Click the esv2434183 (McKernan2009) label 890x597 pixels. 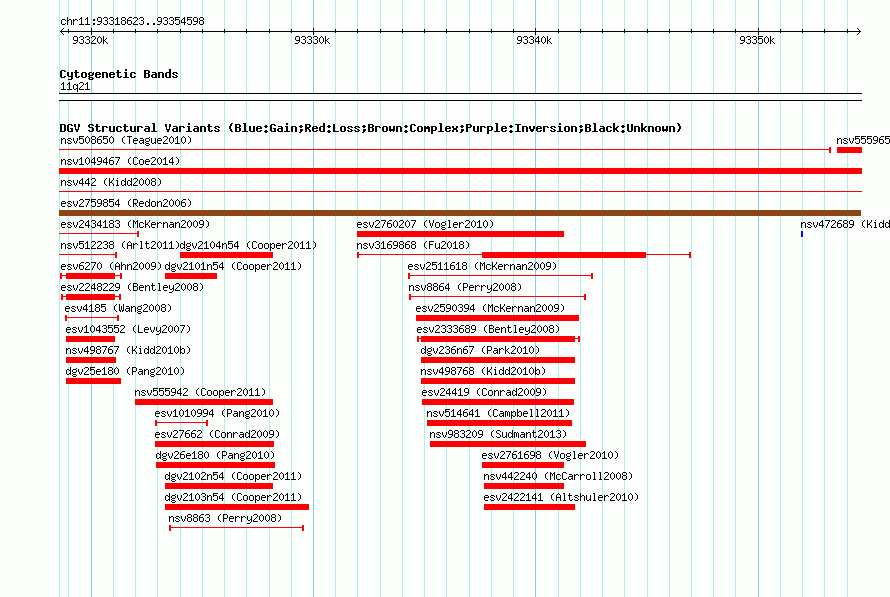[135, 224]
